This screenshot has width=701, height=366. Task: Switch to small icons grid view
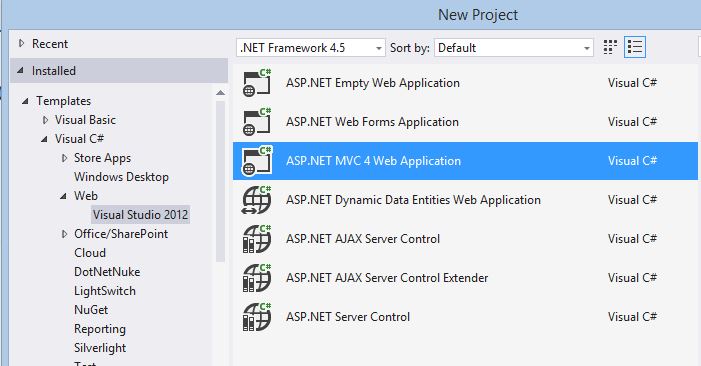(x=610, y=47)
